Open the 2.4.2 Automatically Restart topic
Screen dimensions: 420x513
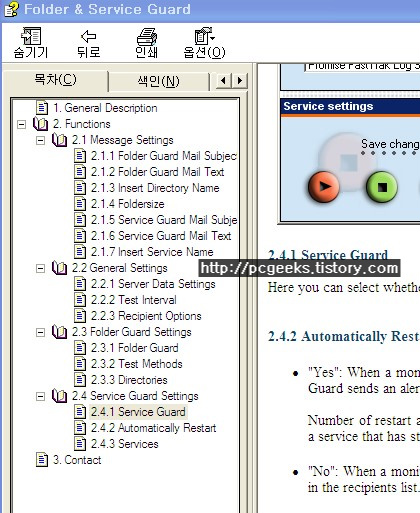click(153, 428)
